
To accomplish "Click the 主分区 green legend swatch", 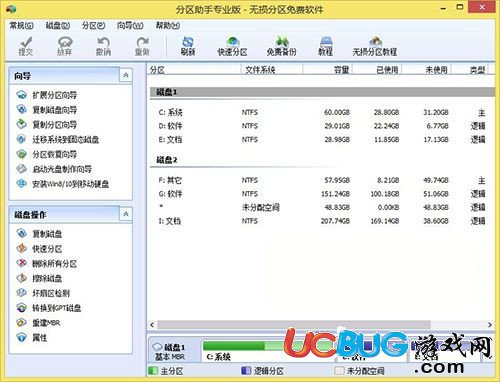I will tap(153, 371).
